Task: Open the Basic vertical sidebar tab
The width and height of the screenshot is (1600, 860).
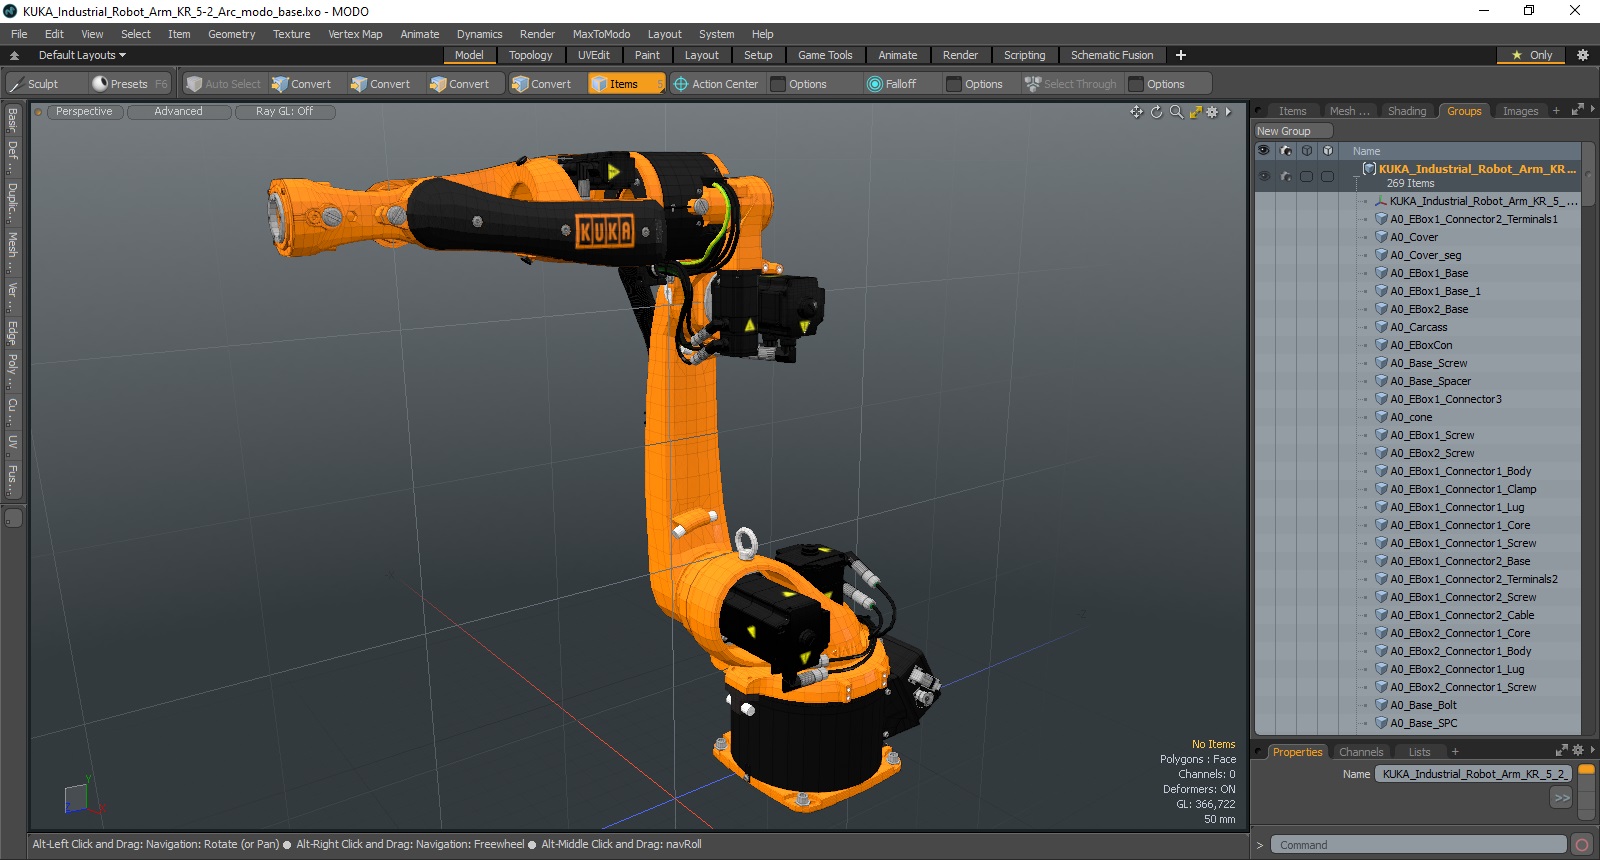Action: (x=12, y=121)
